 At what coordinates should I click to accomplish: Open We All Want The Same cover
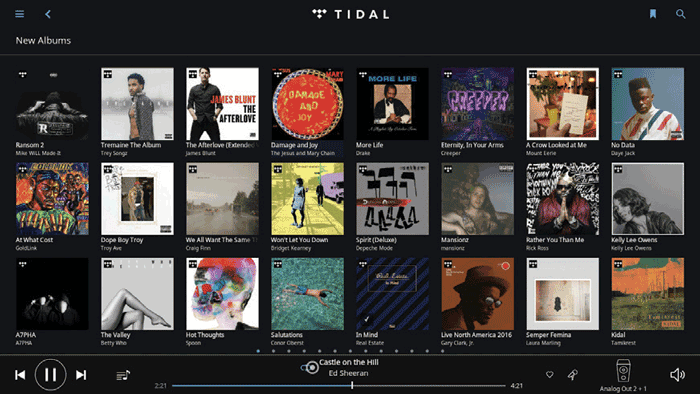(222, 199)
